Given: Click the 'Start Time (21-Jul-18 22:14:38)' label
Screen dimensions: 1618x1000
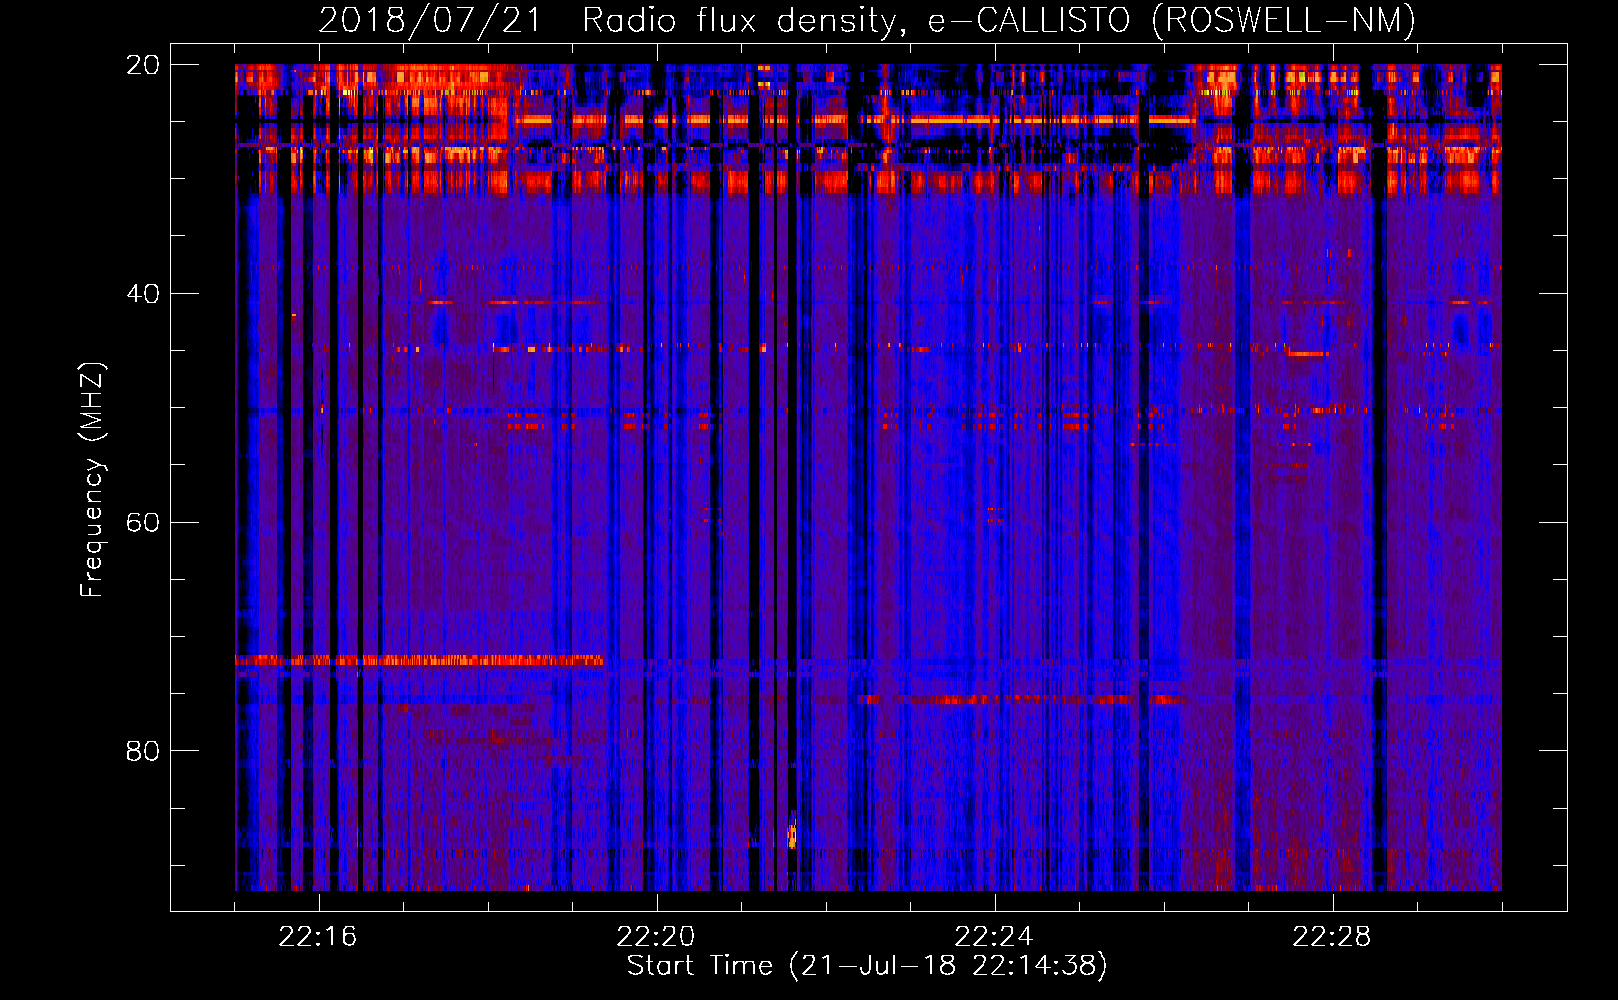Looking at the screenshot, I should pos(867,966).
